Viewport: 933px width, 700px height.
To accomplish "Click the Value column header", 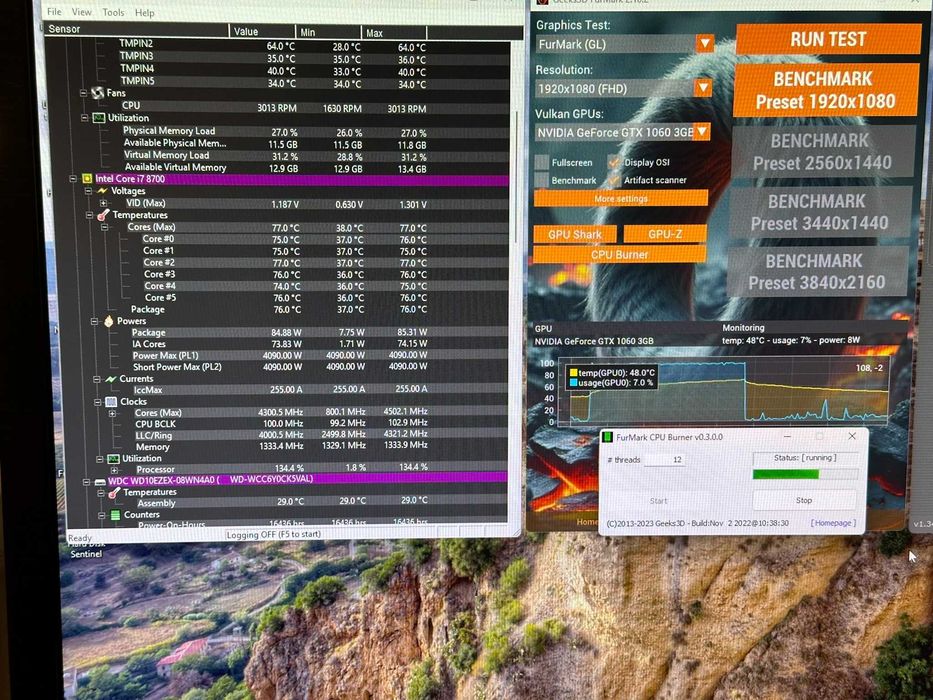I will (262, 32).
